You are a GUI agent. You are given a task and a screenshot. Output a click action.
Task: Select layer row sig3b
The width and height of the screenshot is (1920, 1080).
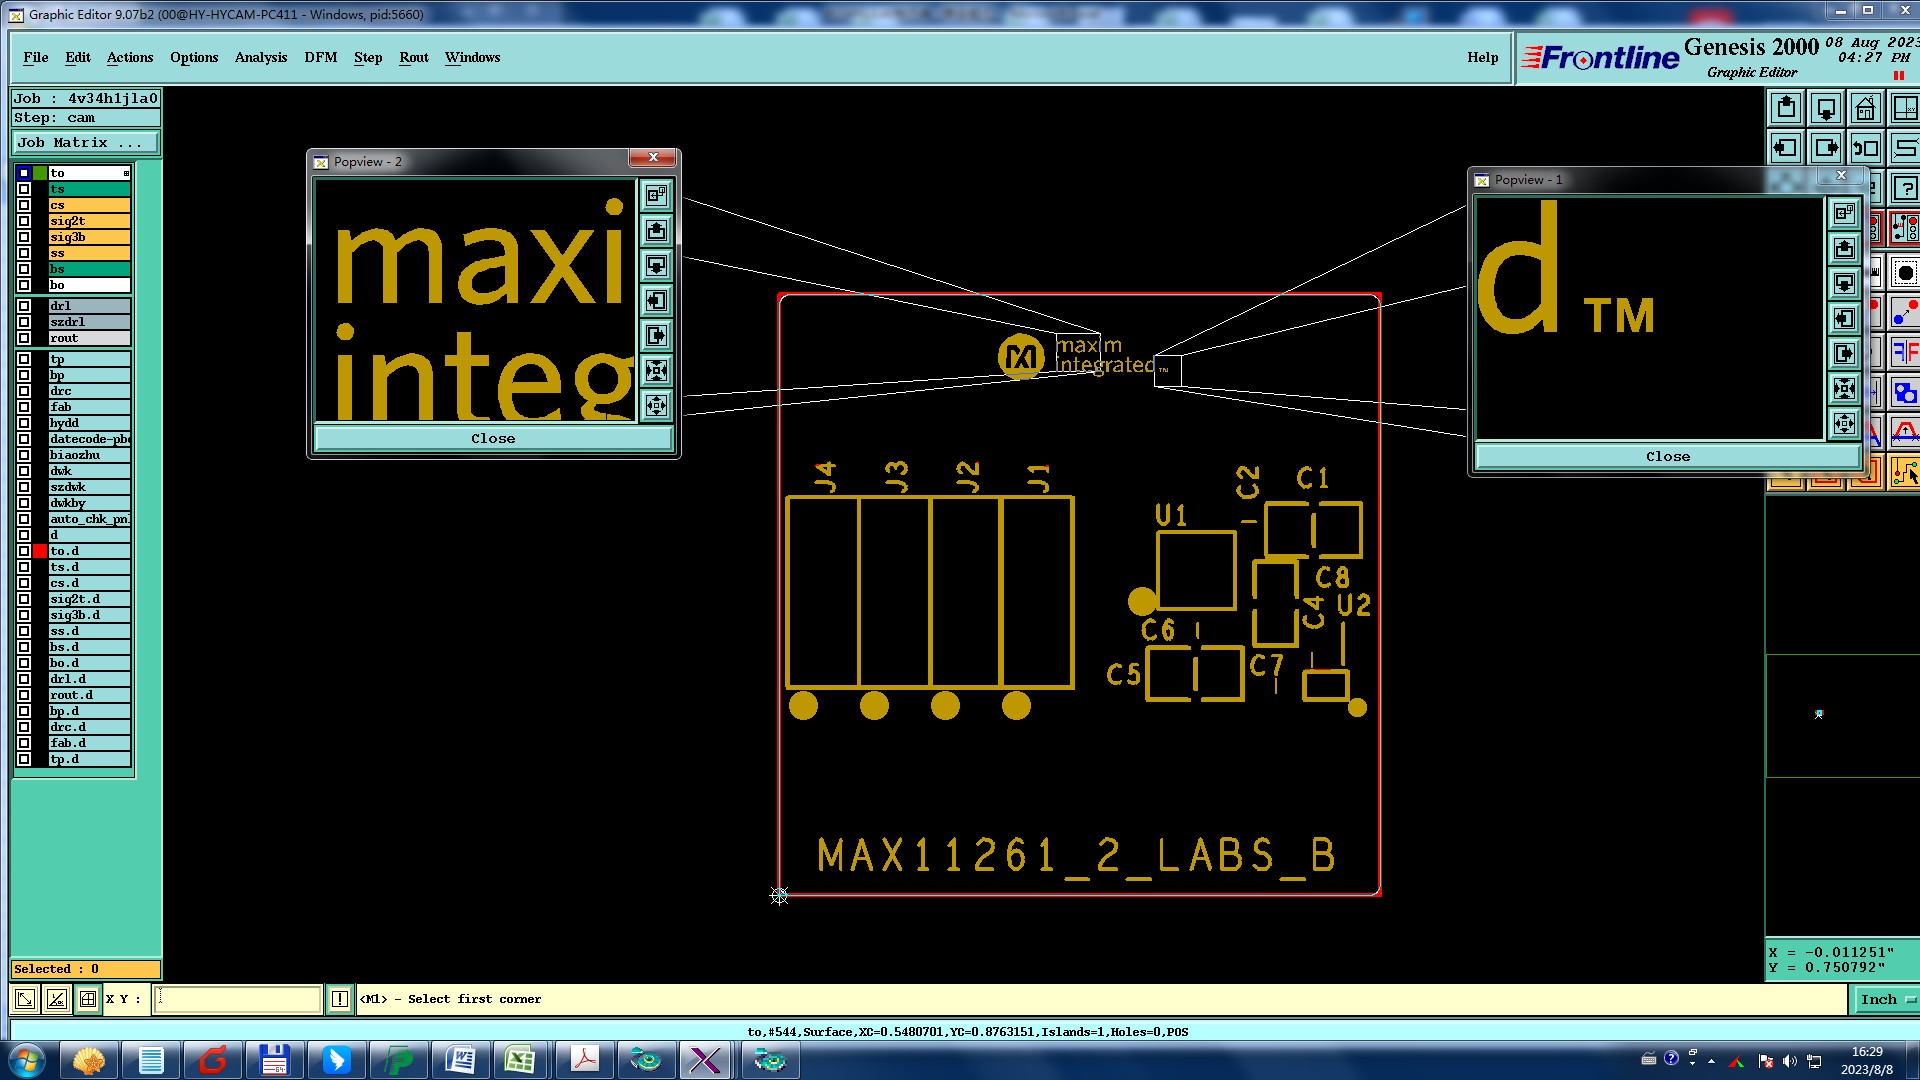[x=90, y=237]
